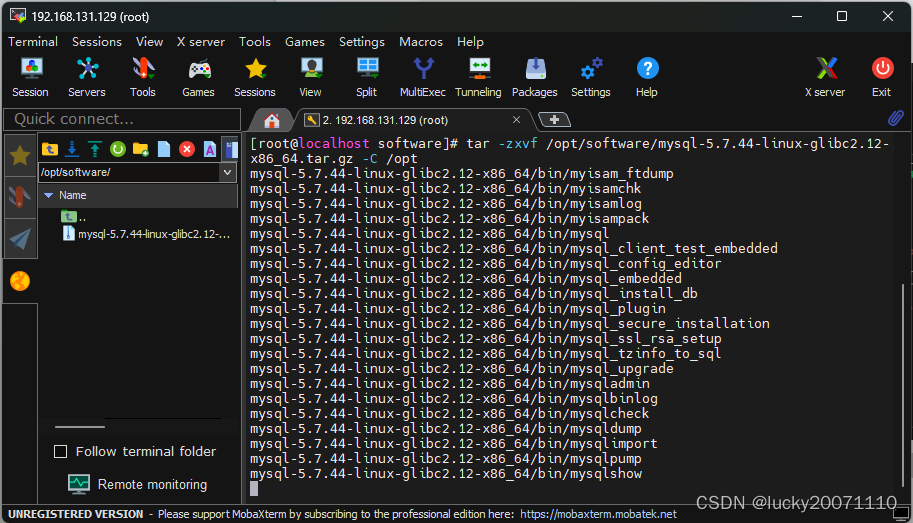
Task: Toggle the X server toolbar icon
Action: coord(825,77)
